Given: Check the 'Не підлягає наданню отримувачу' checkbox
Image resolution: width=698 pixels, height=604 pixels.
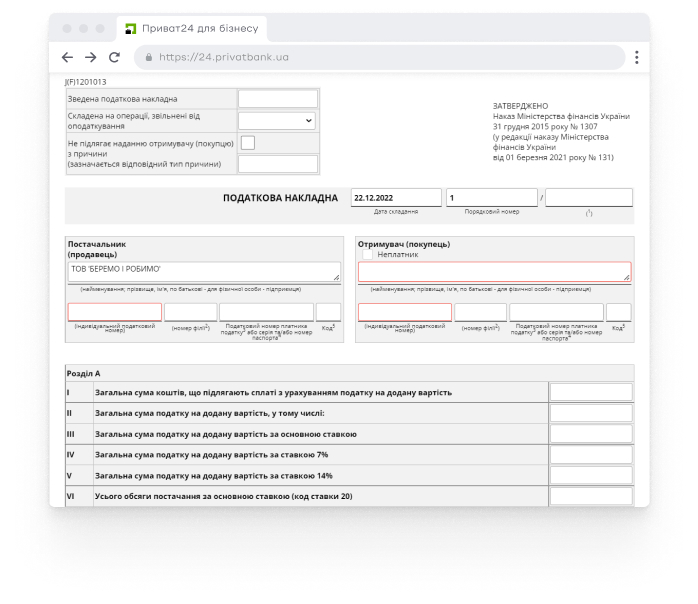Looking at the screenshot, I should click(247, 142).
